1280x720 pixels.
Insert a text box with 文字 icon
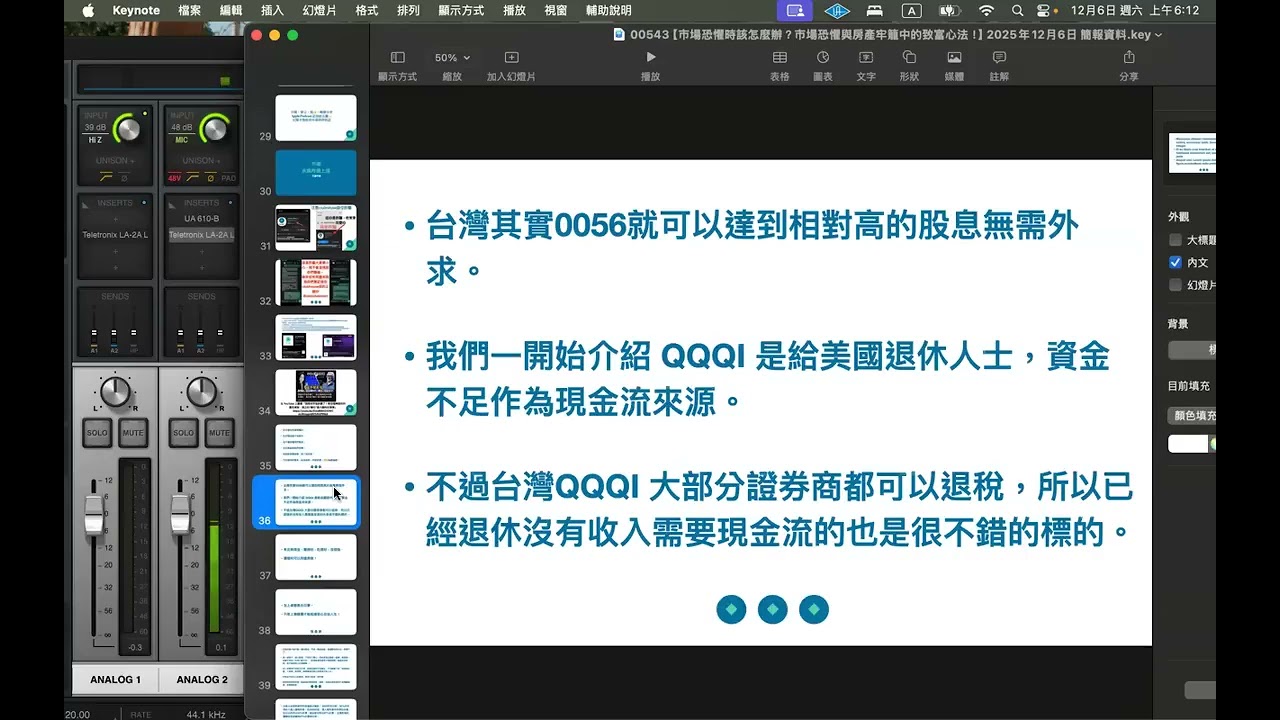click(866, 58)
